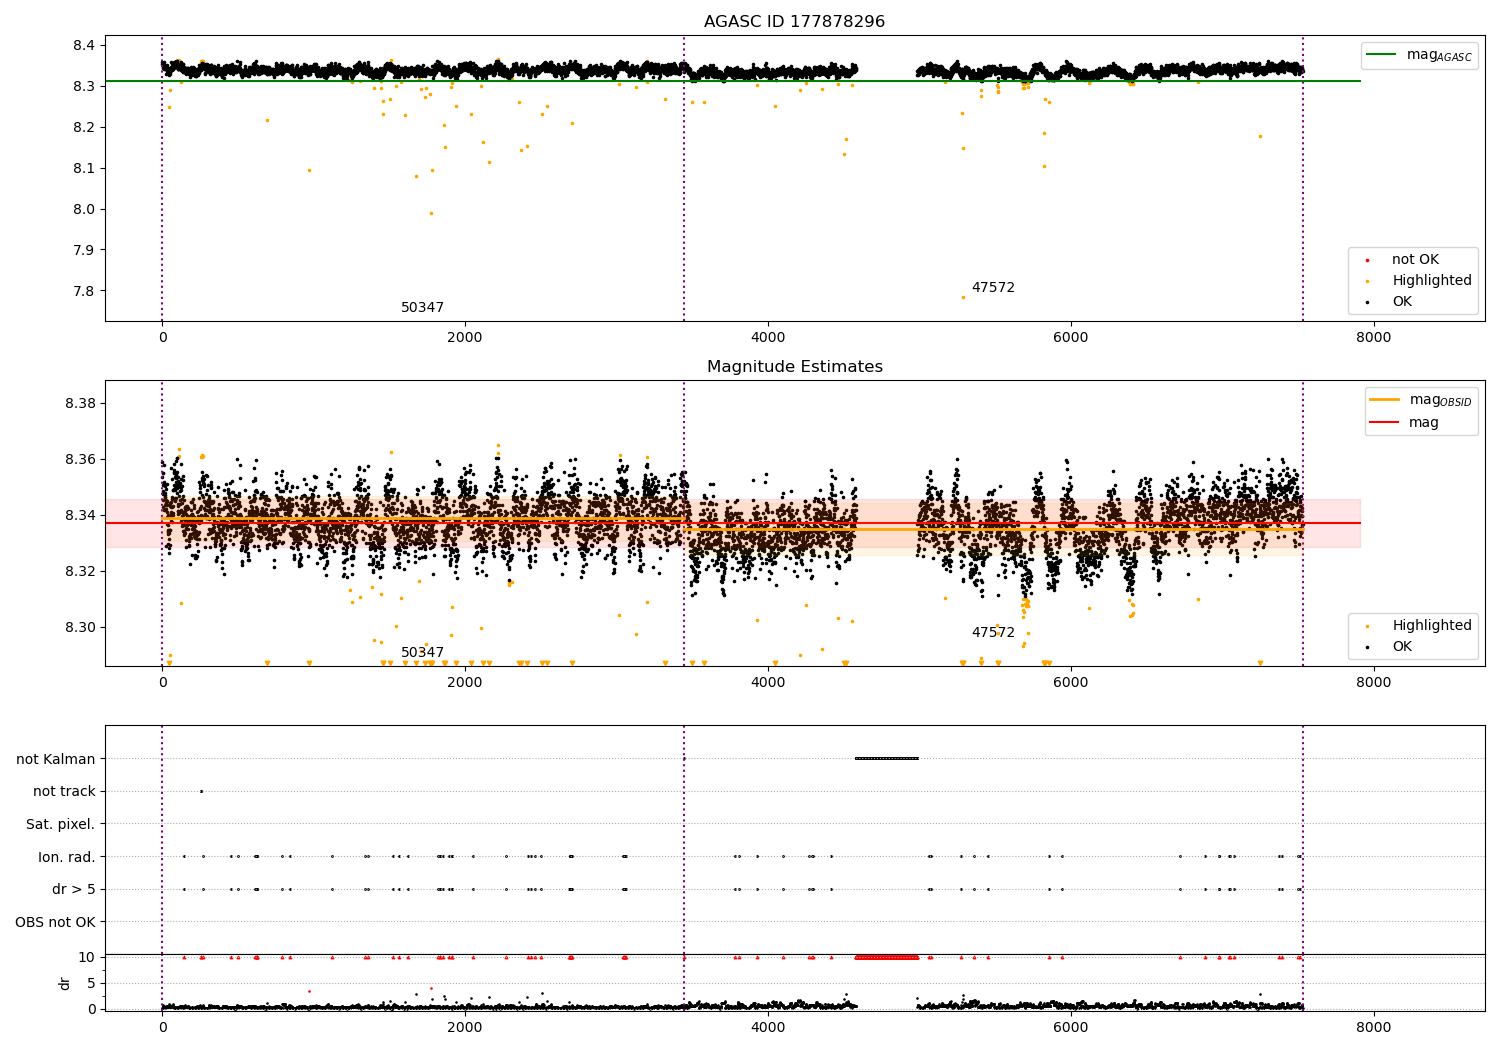The height and width of the screenshot is (1050, 1500).
Task: Click the black dashed segment on the "not Kalman" row
Action: [x=887, y=759]
